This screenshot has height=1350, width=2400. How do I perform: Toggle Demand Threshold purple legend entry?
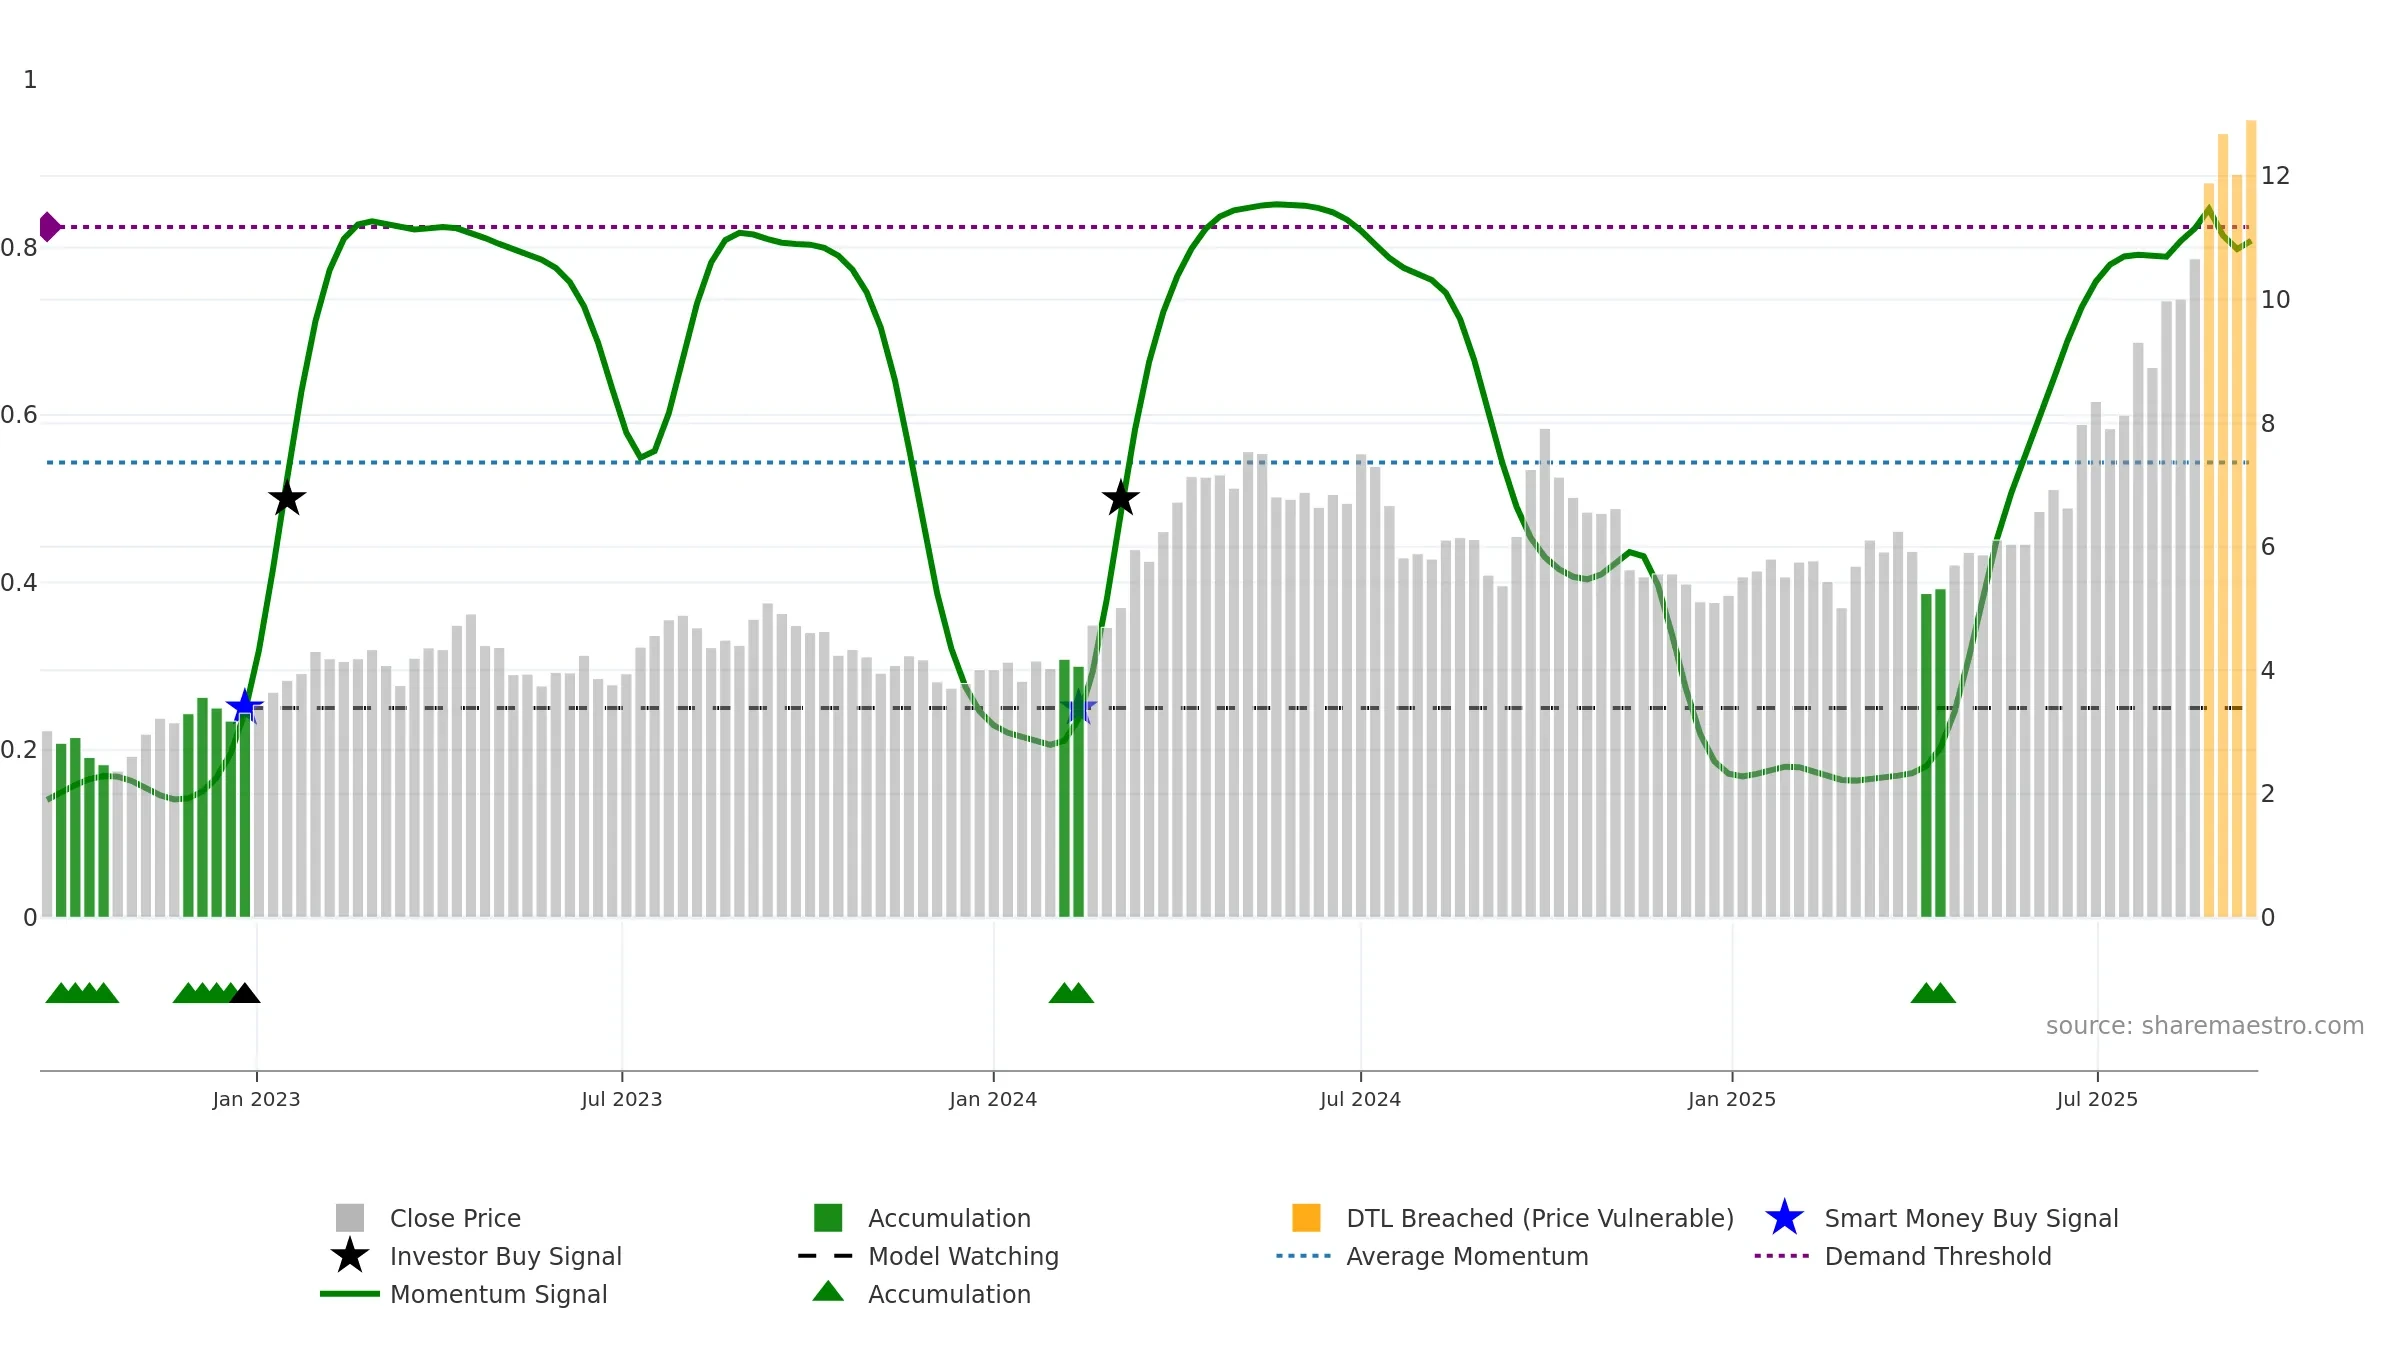[1781, 1256]
